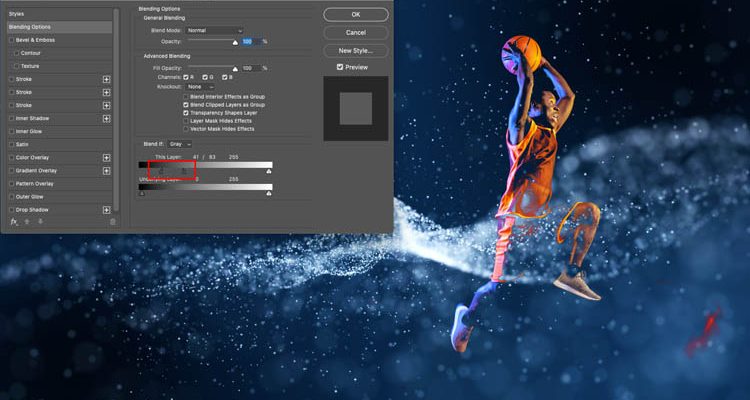
Task: Toggle the R channel checkbox
Action: [x=186, y=77]
